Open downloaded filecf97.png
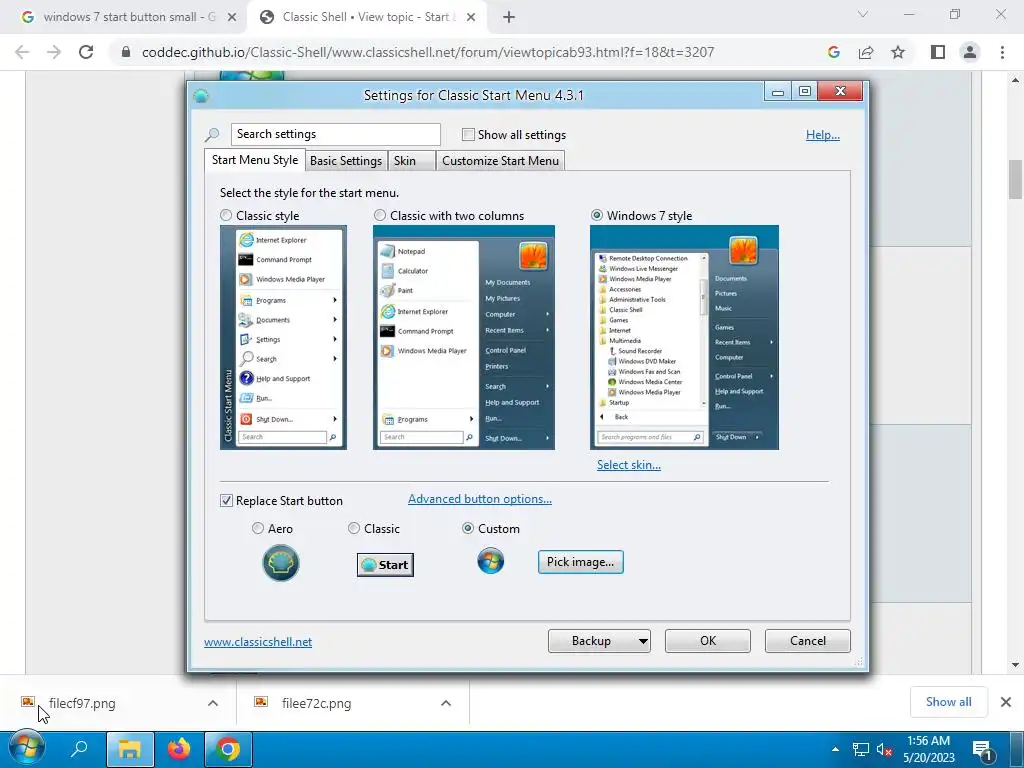This screenshot has height=768, width=1024. (82, 703)
